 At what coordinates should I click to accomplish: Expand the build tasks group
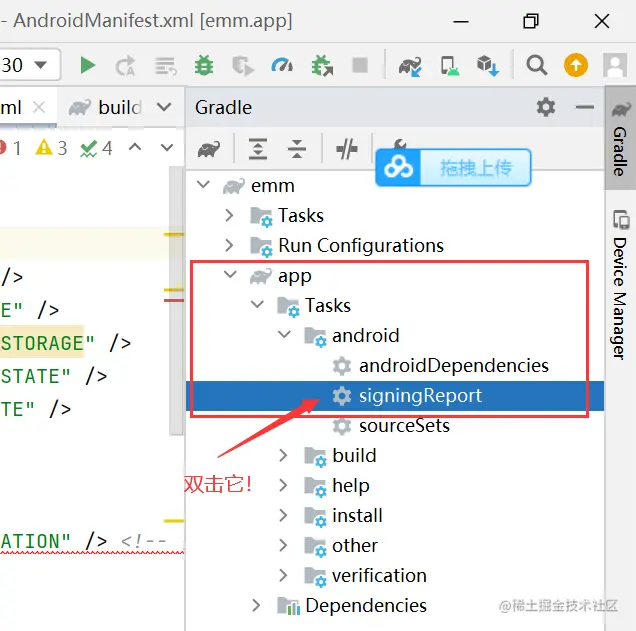(x=283, y=455)
